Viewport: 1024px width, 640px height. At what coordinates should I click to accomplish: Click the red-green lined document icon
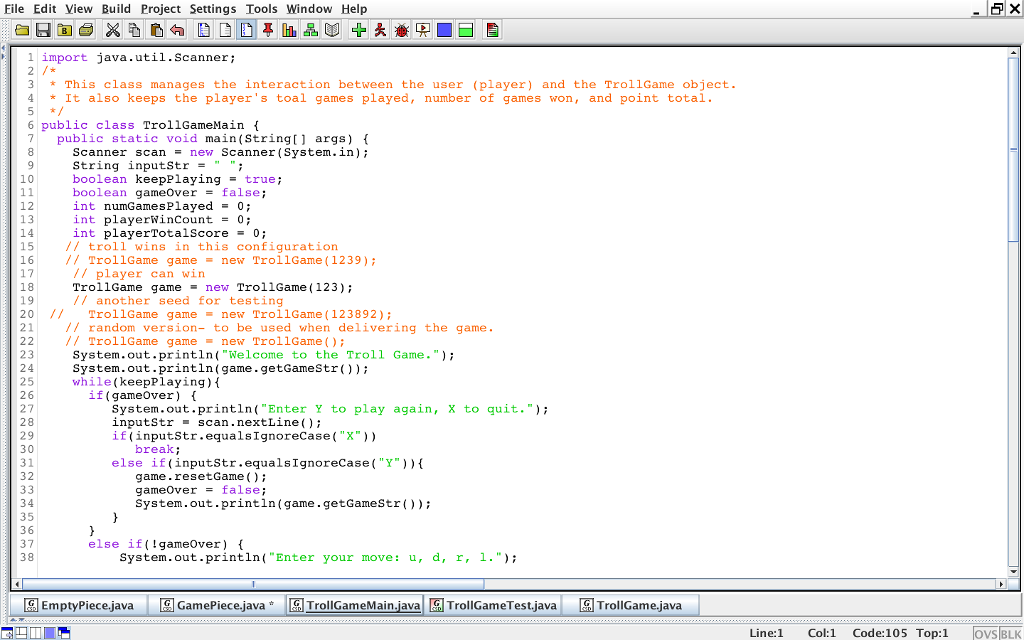493,29
